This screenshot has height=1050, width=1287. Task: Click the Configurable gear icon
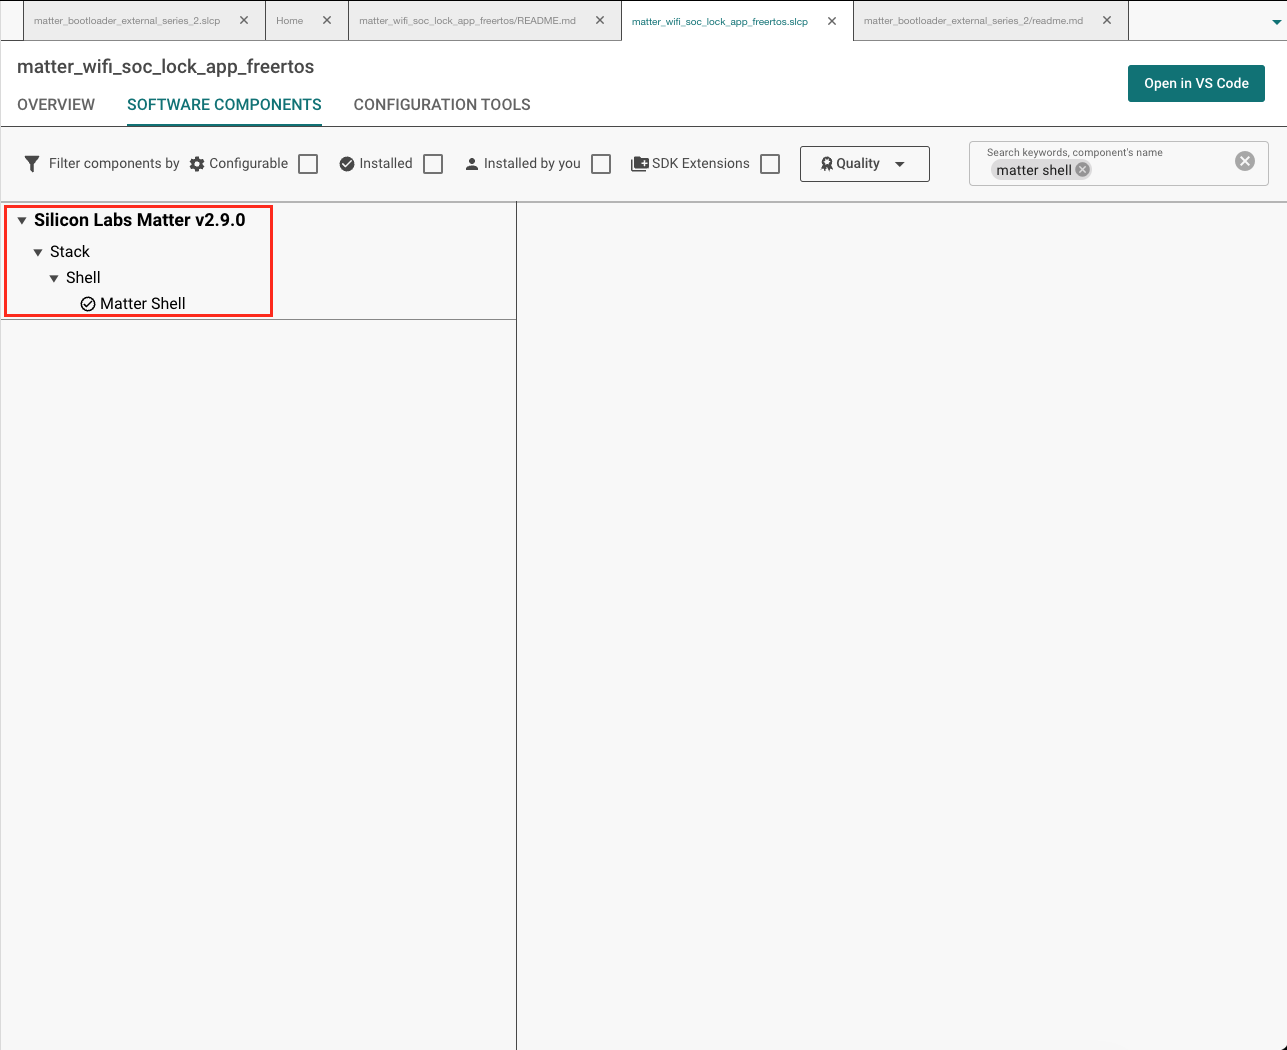point(197,164)
